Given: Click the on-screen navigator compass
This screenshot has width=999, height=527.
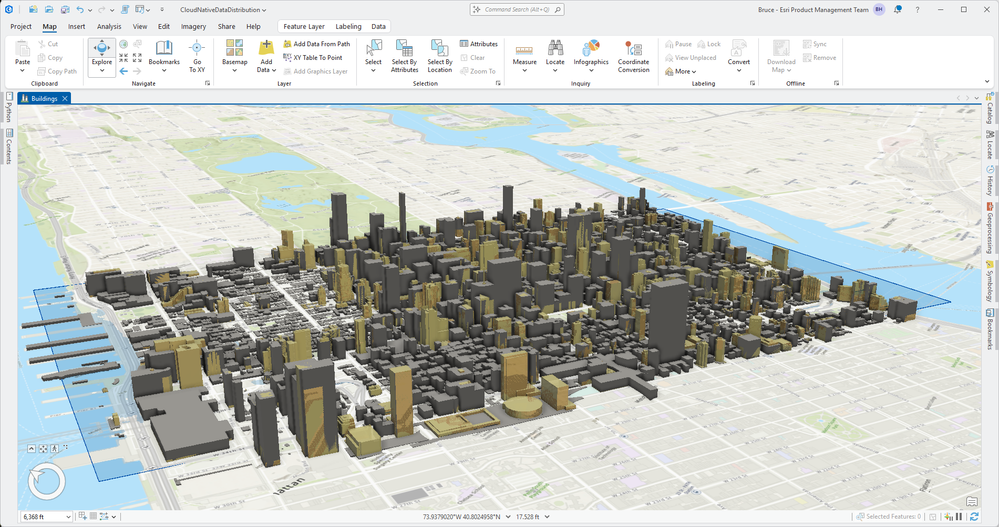Looking at the screenshot, I should [46, 480].
